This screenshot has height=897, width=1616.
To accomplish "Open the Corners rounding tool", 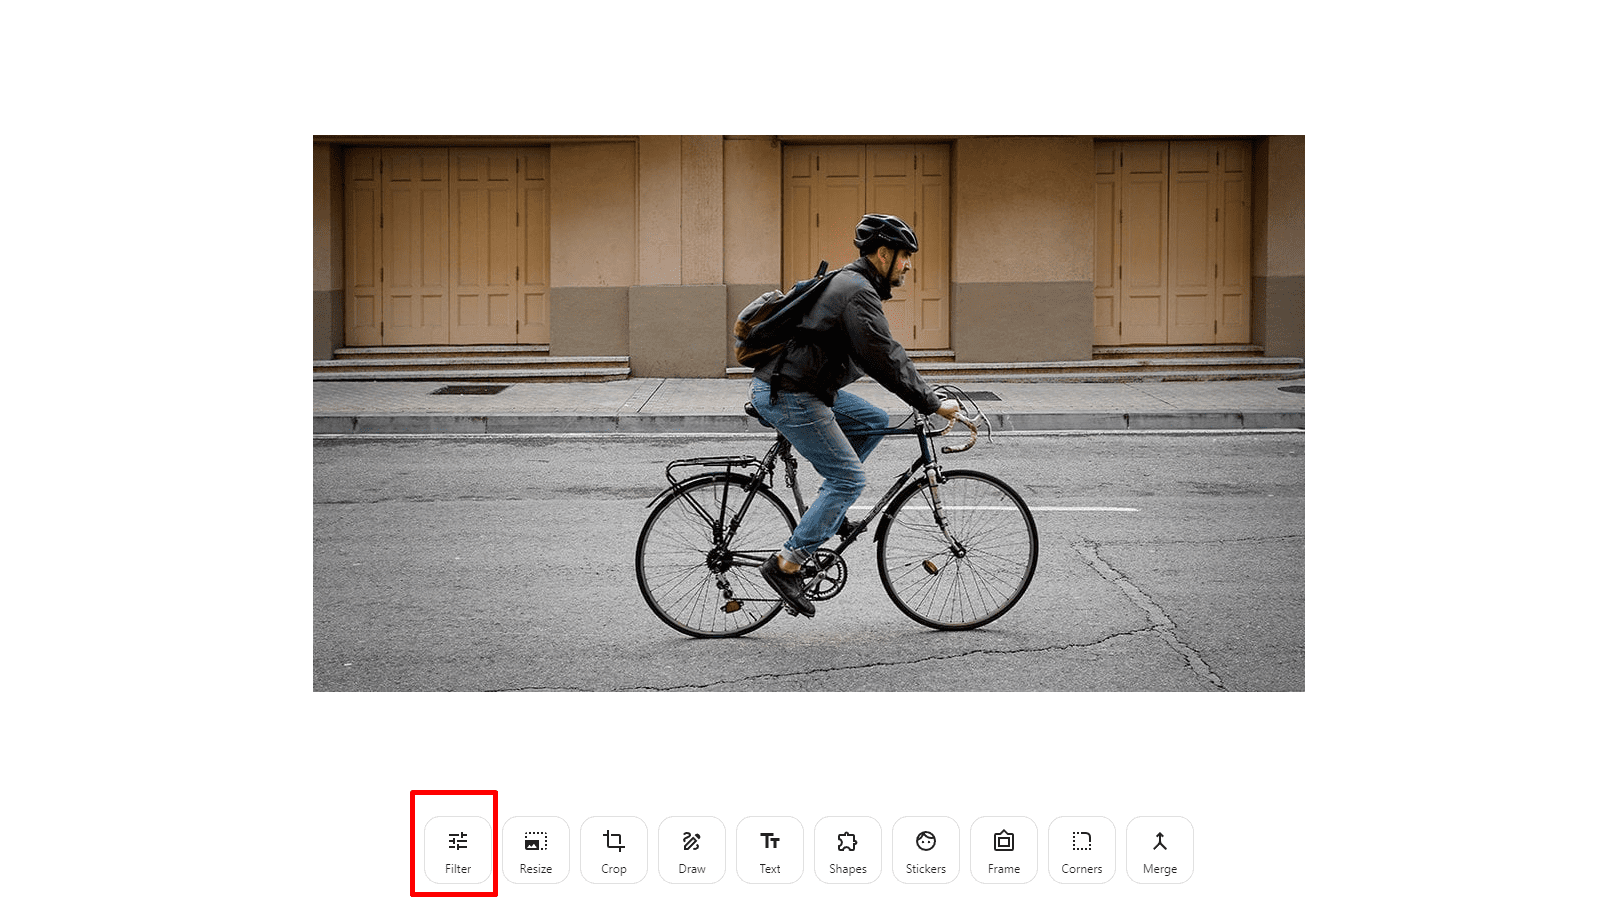I will click(x=1082, y=850).
